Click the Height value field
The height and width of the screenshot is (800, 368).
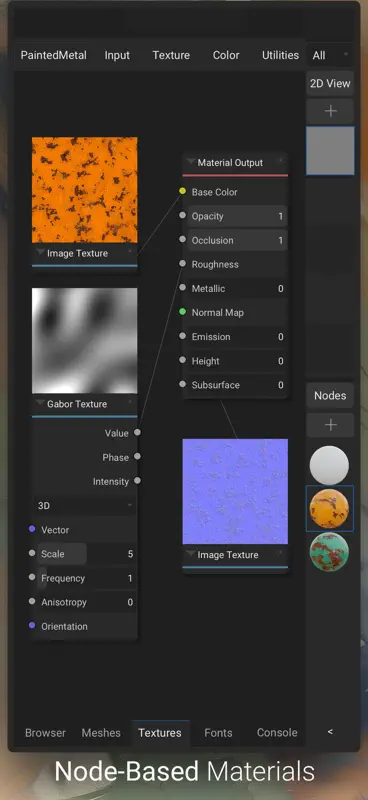pos(237,361)
